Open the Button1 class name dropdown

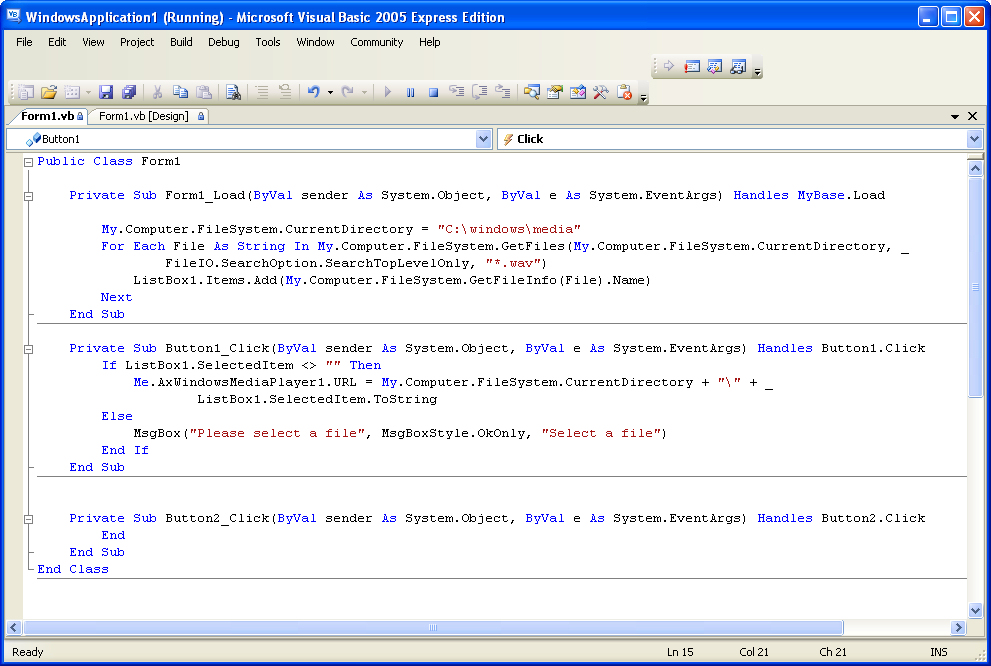point(483,139)
